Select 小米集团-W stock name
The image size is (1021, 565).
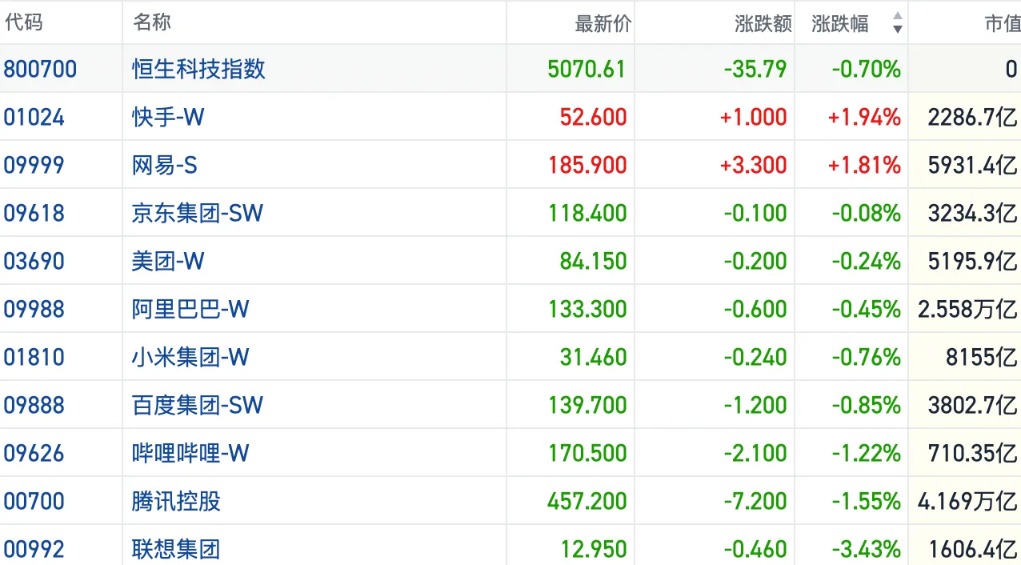point(190,357)
